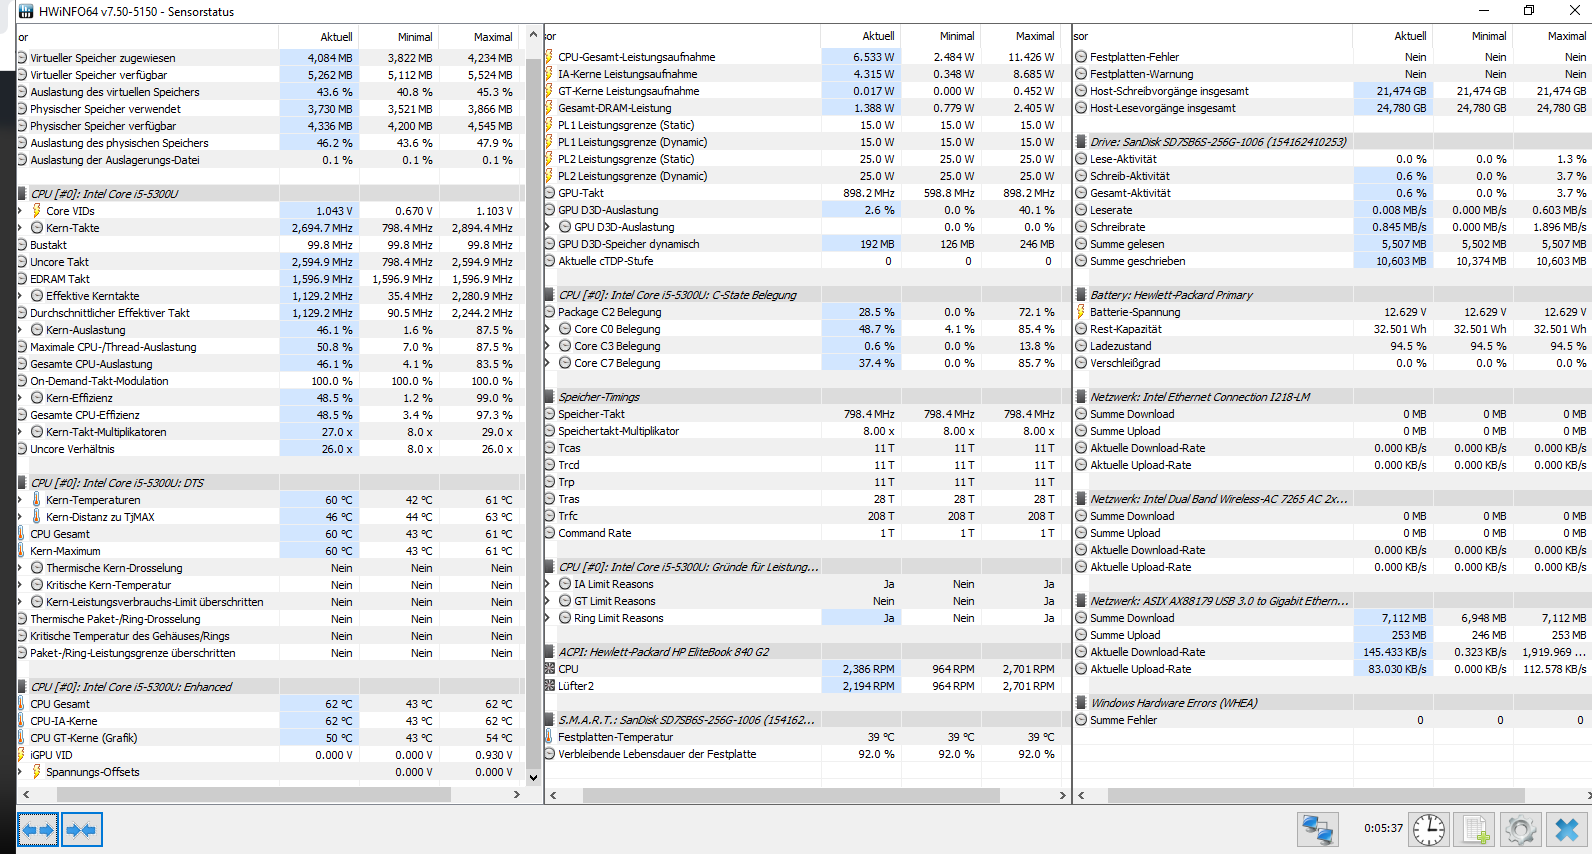Screen dimensions: 1592x854
Task: Expand the Core VIDs row
Action: point(20,211)
